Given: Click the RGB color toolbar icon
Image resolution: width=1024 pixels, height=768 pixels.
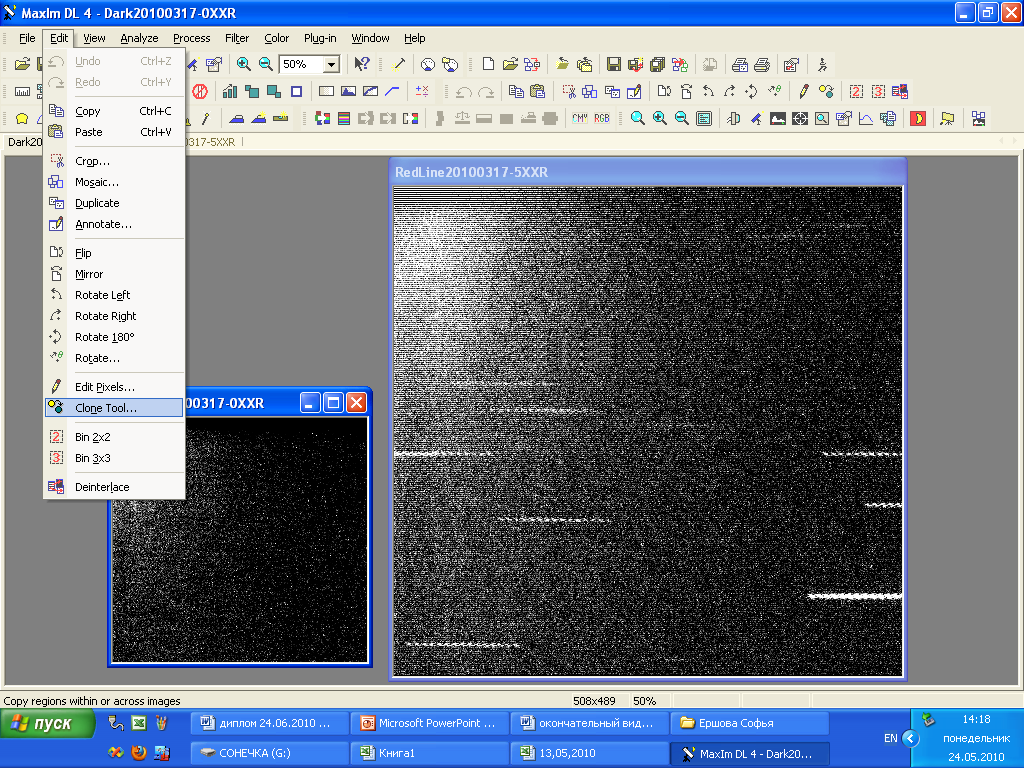Looking at the screenshot, I should pos(602,118).
